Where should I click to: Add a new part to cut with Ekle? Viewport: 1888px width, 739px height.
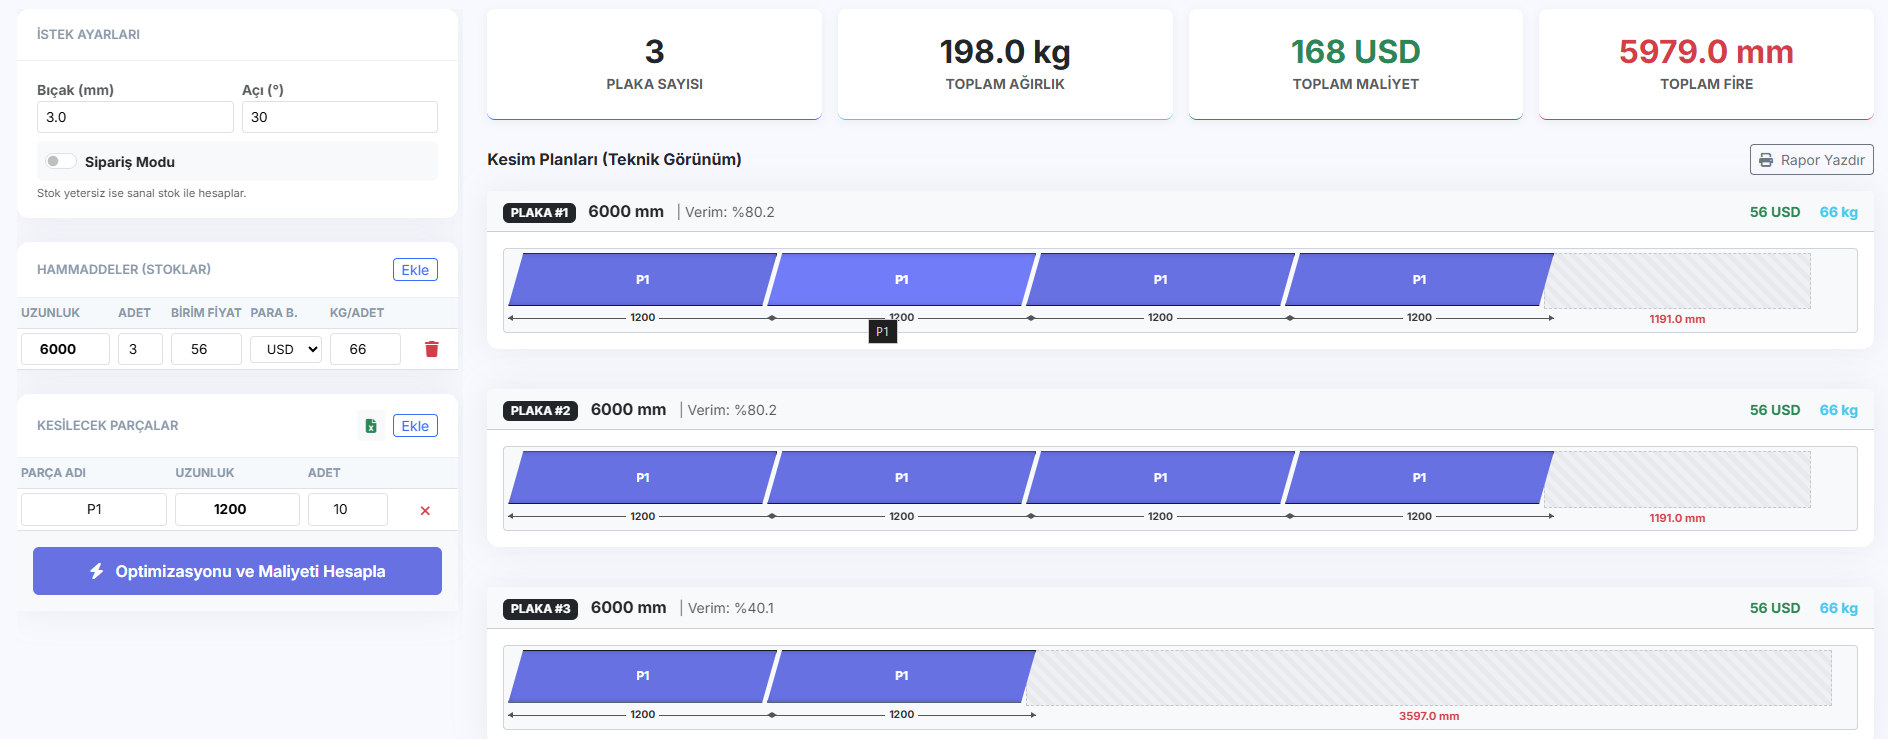[415, 426]
